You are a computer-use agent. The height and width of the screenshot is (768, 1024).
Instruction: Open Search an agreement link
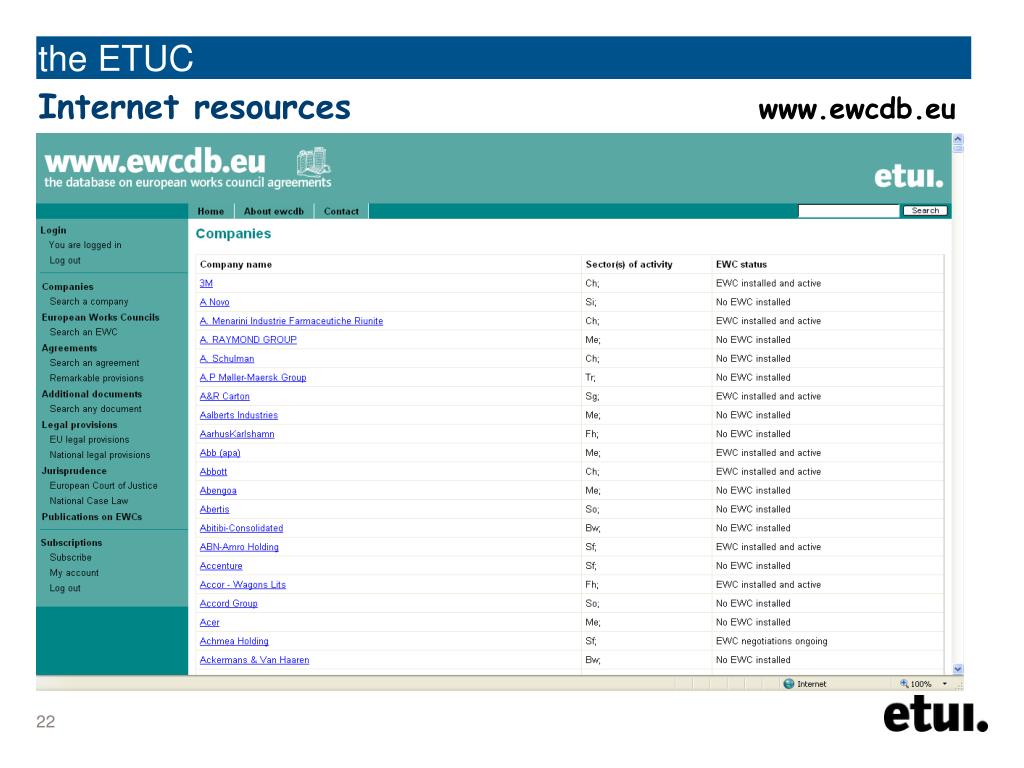95,362
